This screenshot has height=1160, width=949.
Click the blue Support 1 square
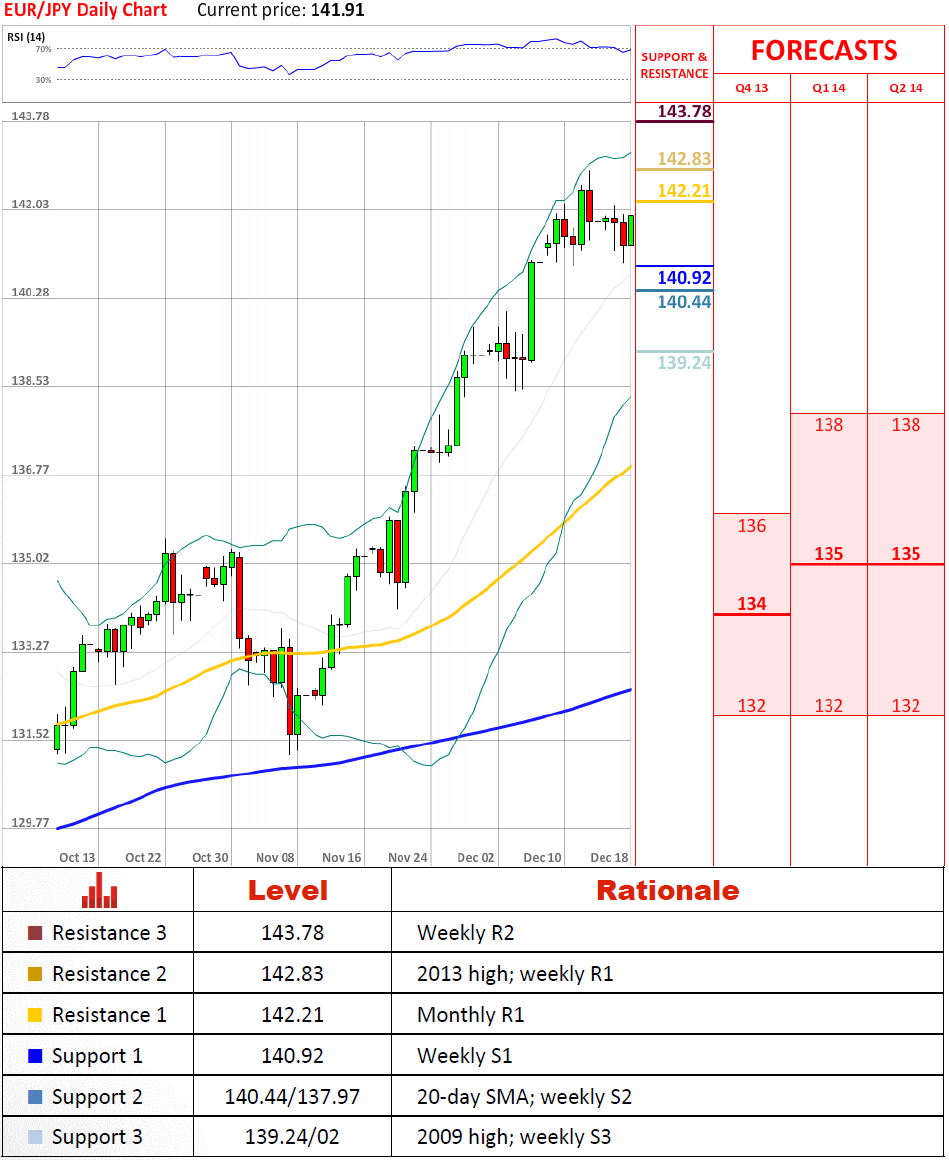tap(35, 1056)
